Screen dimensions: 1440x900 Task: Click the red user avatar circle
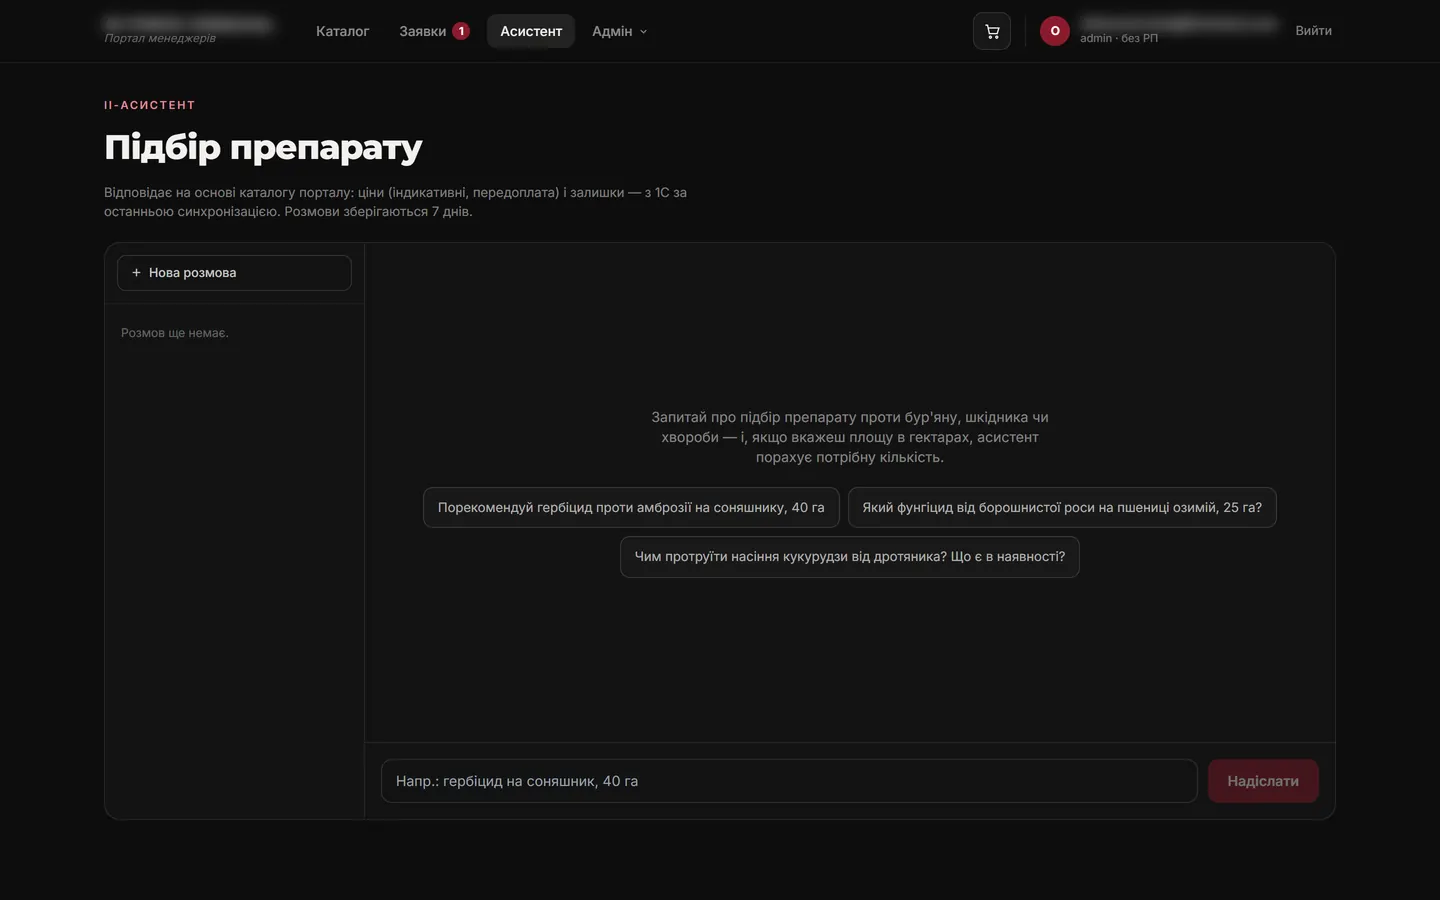[x=1055, y=31]
